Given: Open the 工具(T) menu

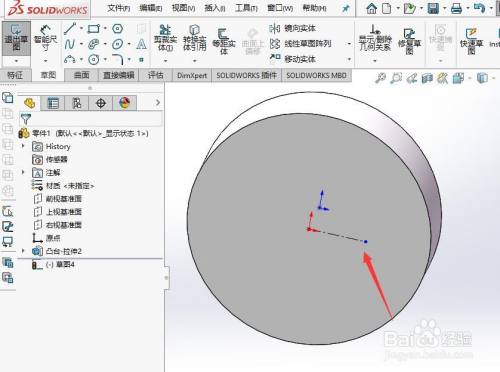Looking at the screenshot, I should (246, 8).
